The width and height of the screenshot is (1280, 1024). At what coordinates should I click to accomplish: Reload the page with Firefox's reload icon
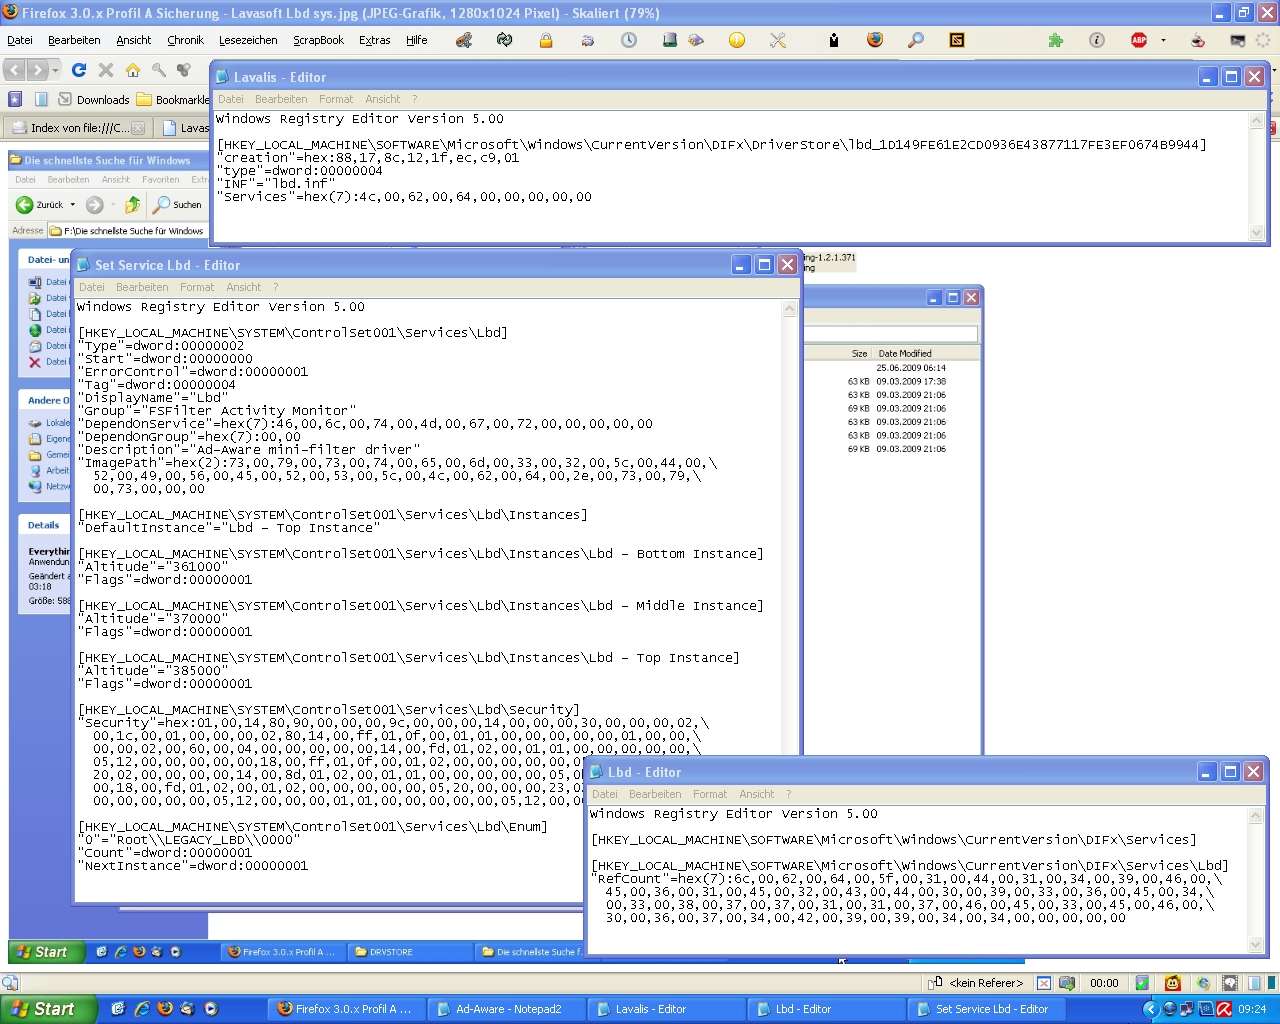pos(79,70)
